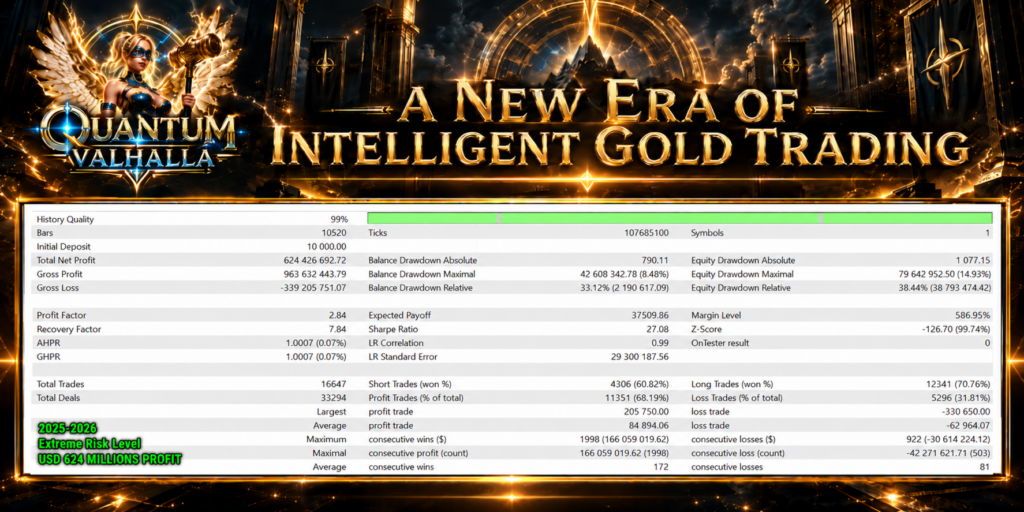Click the Equity Drawdown Absolute value '1 077.15'

(972, 261)
